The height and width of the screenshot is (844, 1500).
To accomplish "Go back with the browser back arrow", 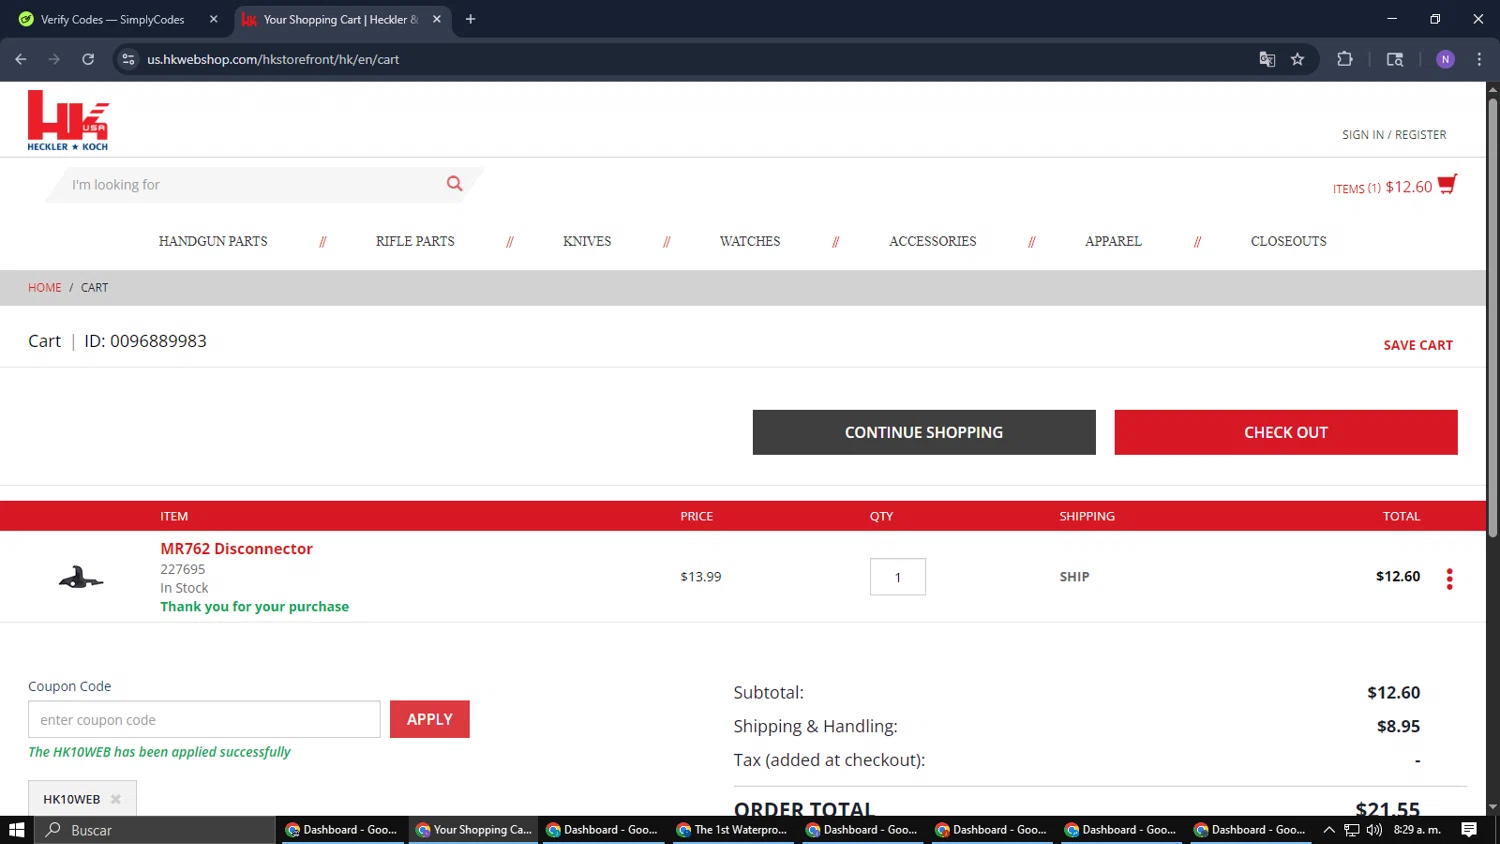I will (21, 59).
